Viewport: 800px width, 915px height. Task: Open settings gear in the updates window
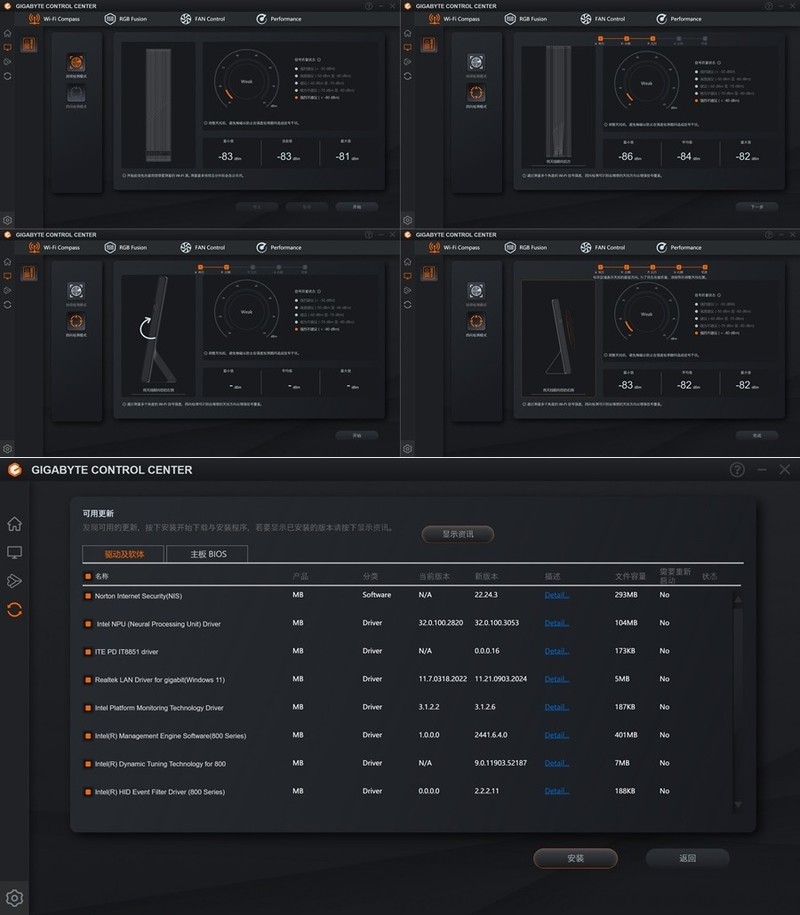pos(15,897)
